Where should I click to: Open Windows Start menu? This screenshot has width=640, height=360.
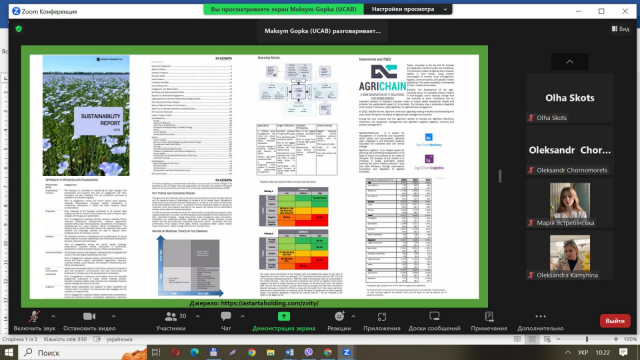click(9, 352)
